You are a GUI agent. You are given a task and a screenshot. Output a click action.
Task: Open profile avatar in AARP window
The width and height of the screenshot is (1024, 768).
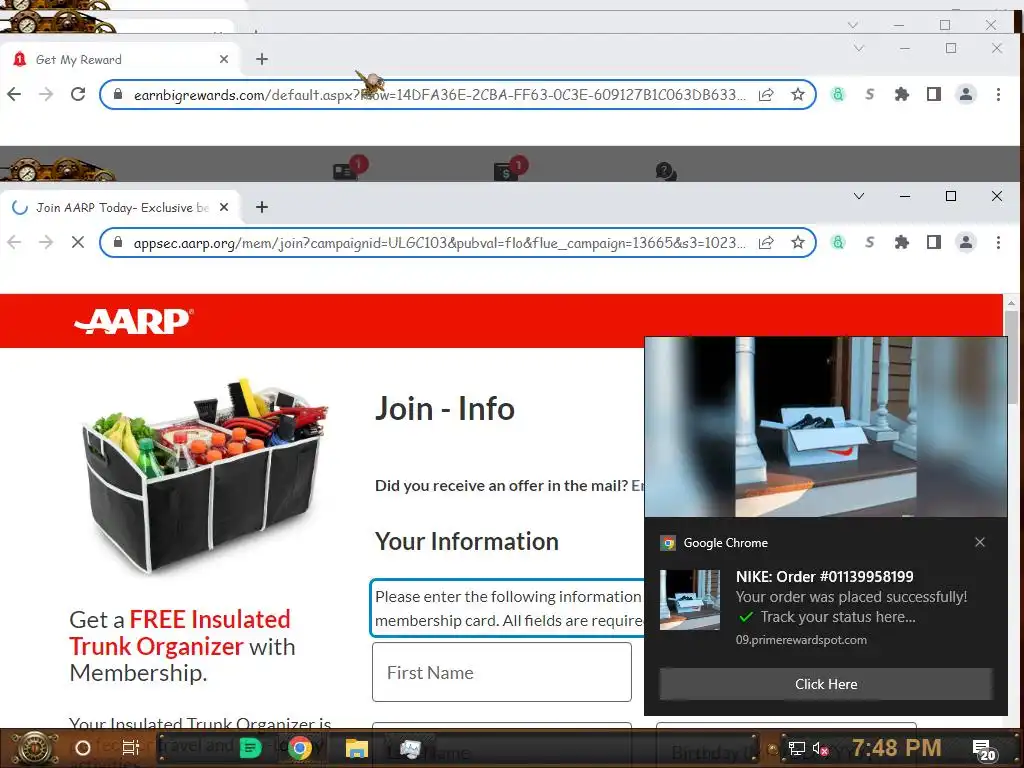pyautogui.click(x=966, y=242)
